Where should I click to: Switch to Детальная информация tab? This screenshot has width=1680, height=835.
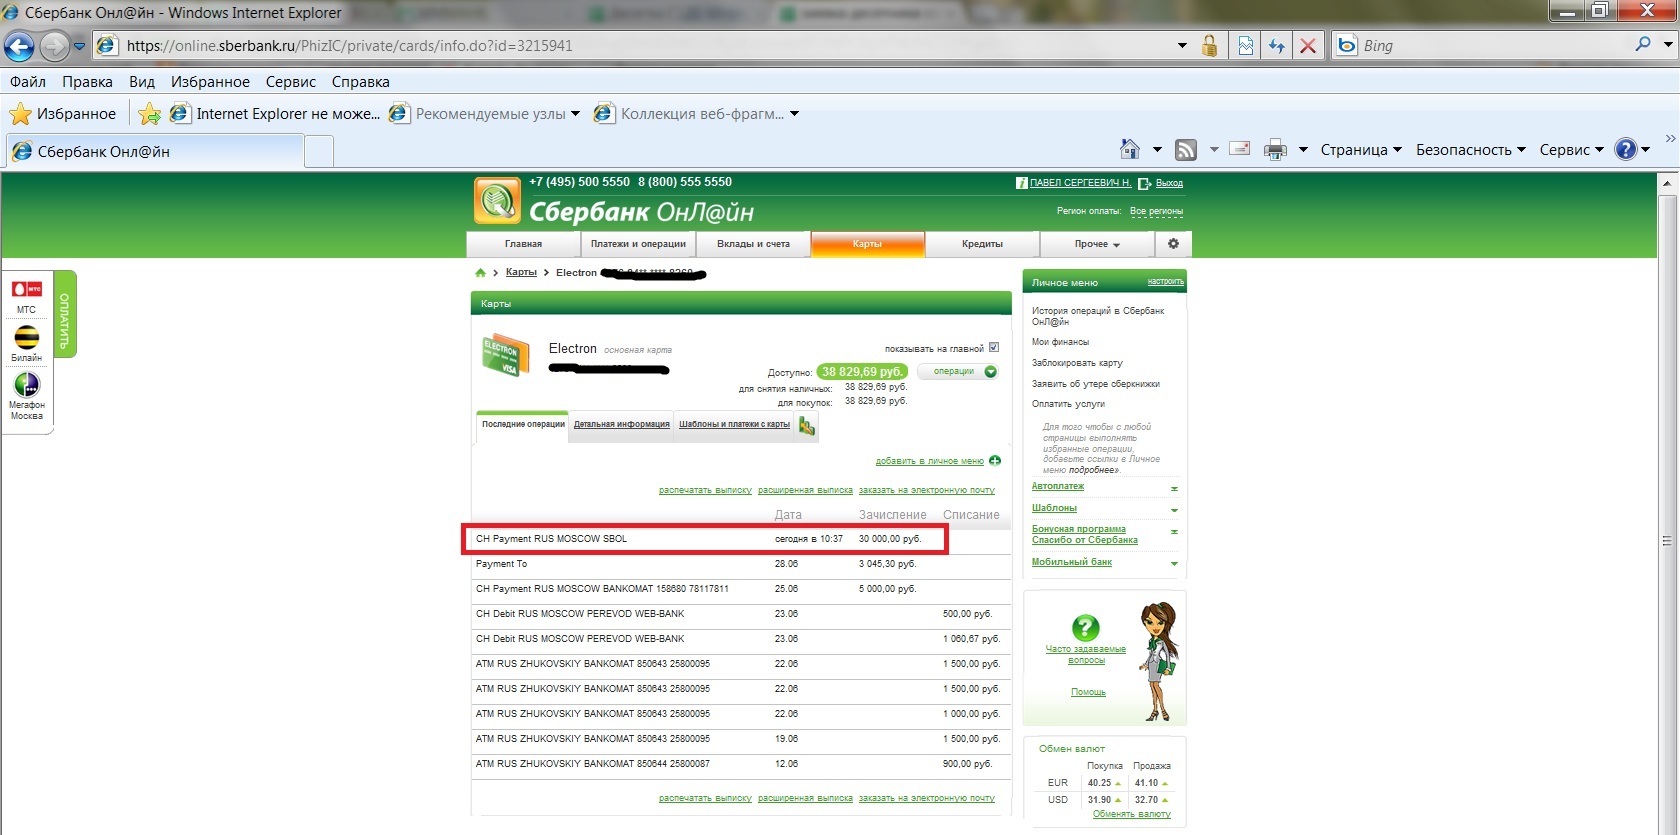pos(621,425)
